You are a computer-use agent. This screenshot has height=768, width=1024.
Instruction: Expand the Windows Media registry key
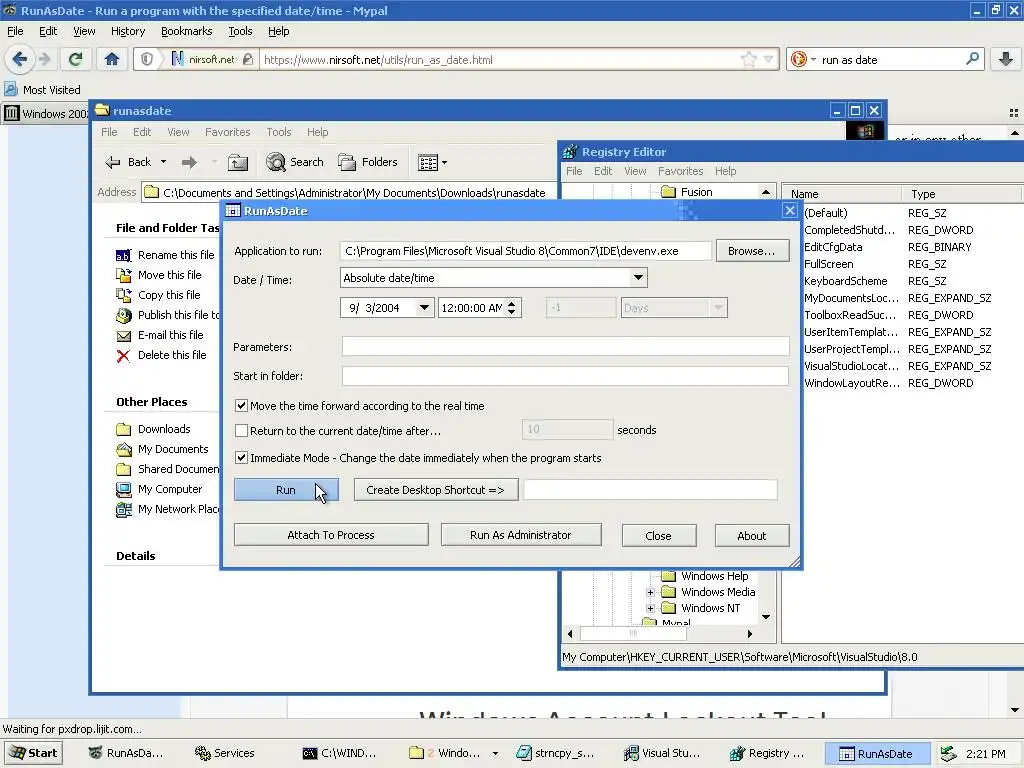[650, 592]
